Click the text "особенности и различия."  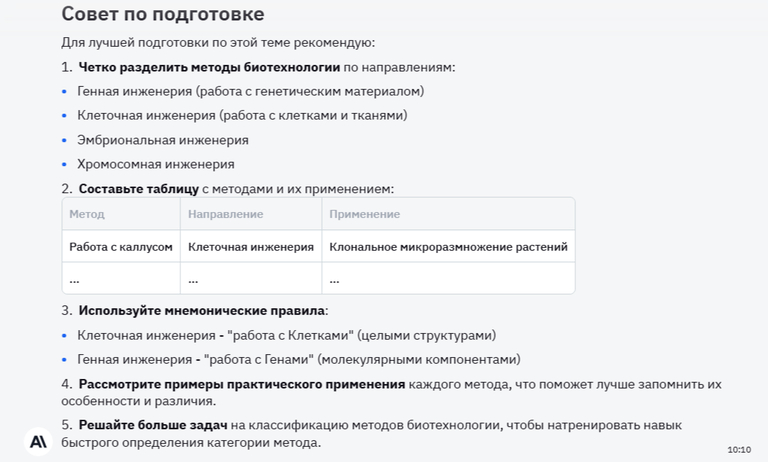coord(139,401)
